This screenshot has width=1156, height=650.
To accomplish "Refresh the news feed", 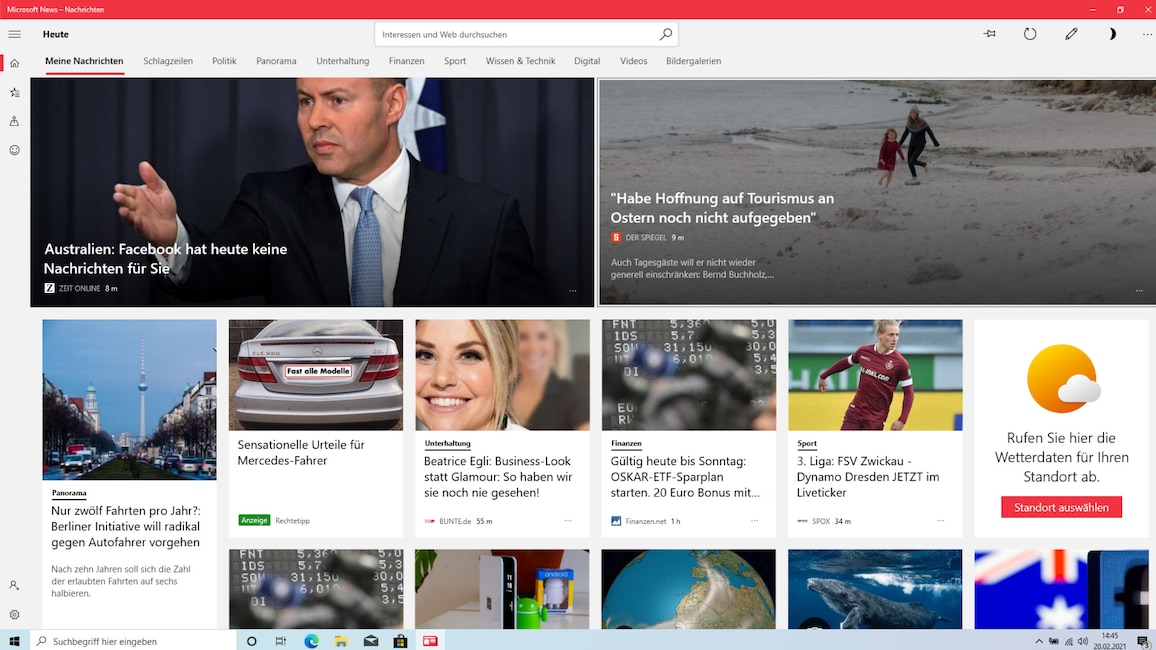I will [1030, 34].
